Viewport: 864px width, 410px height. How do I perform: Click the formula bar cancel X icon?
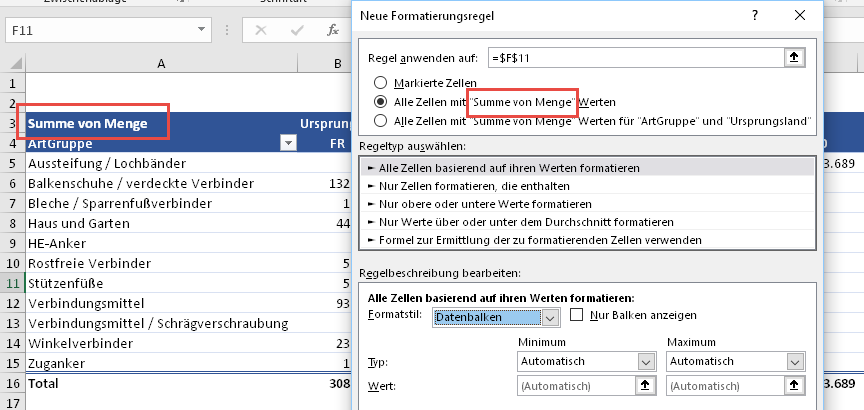click(x=261, y=30)
